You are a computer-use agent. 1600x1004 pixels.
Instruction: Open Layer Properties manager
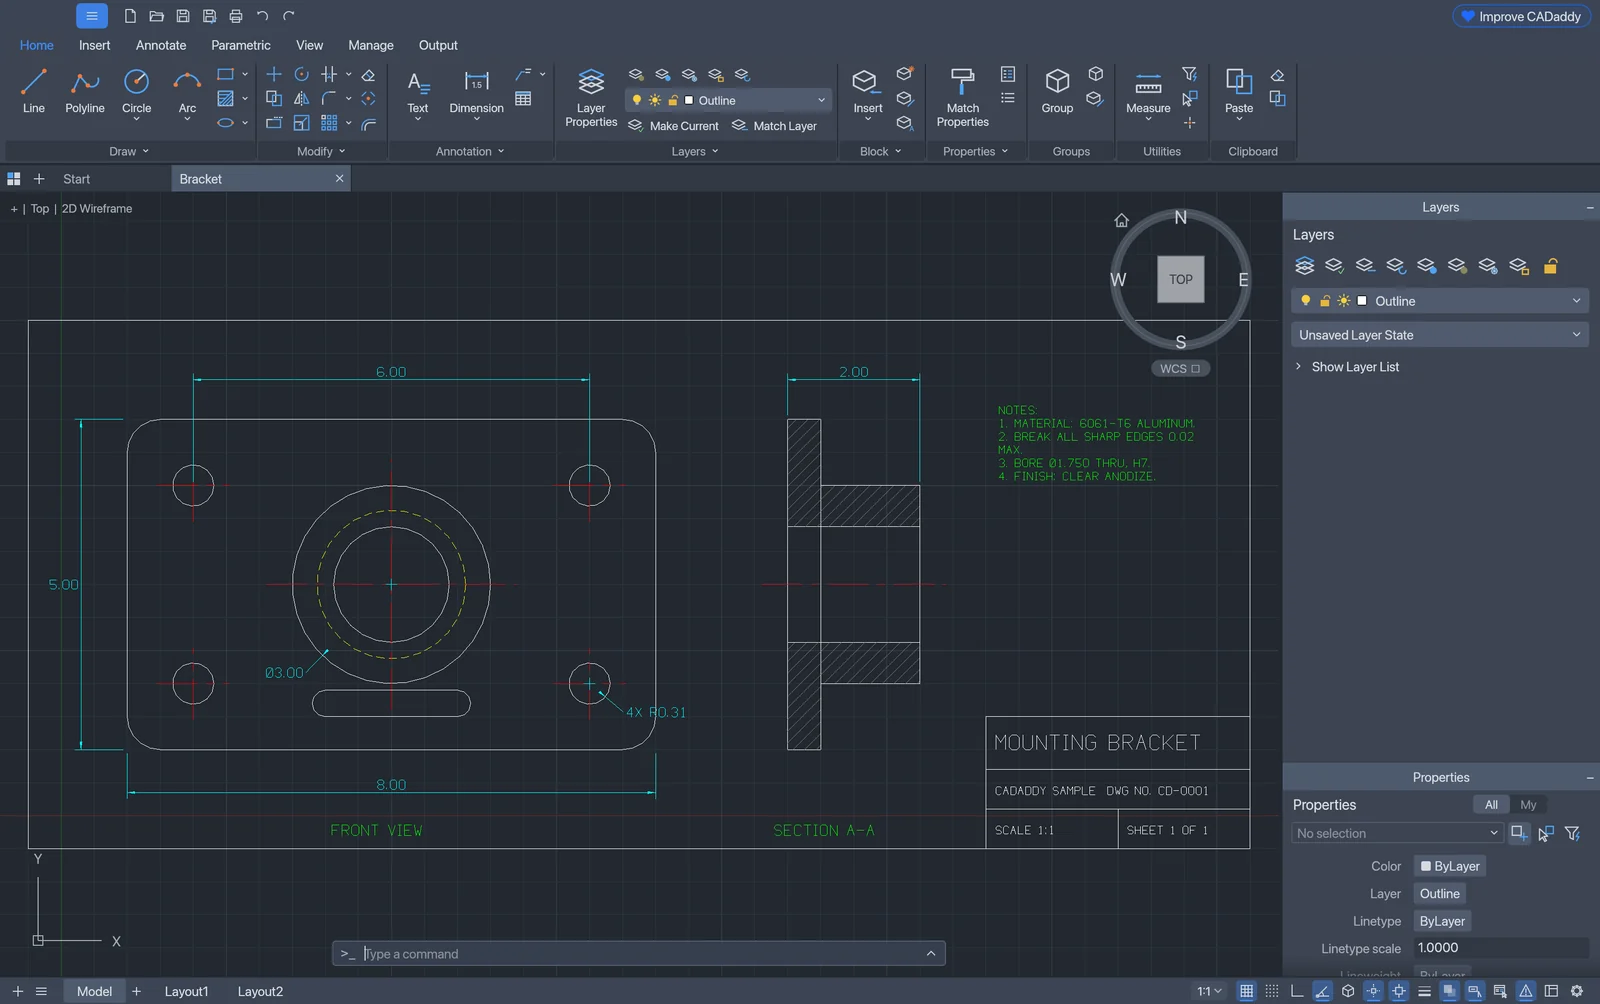(x=591, y=97)
